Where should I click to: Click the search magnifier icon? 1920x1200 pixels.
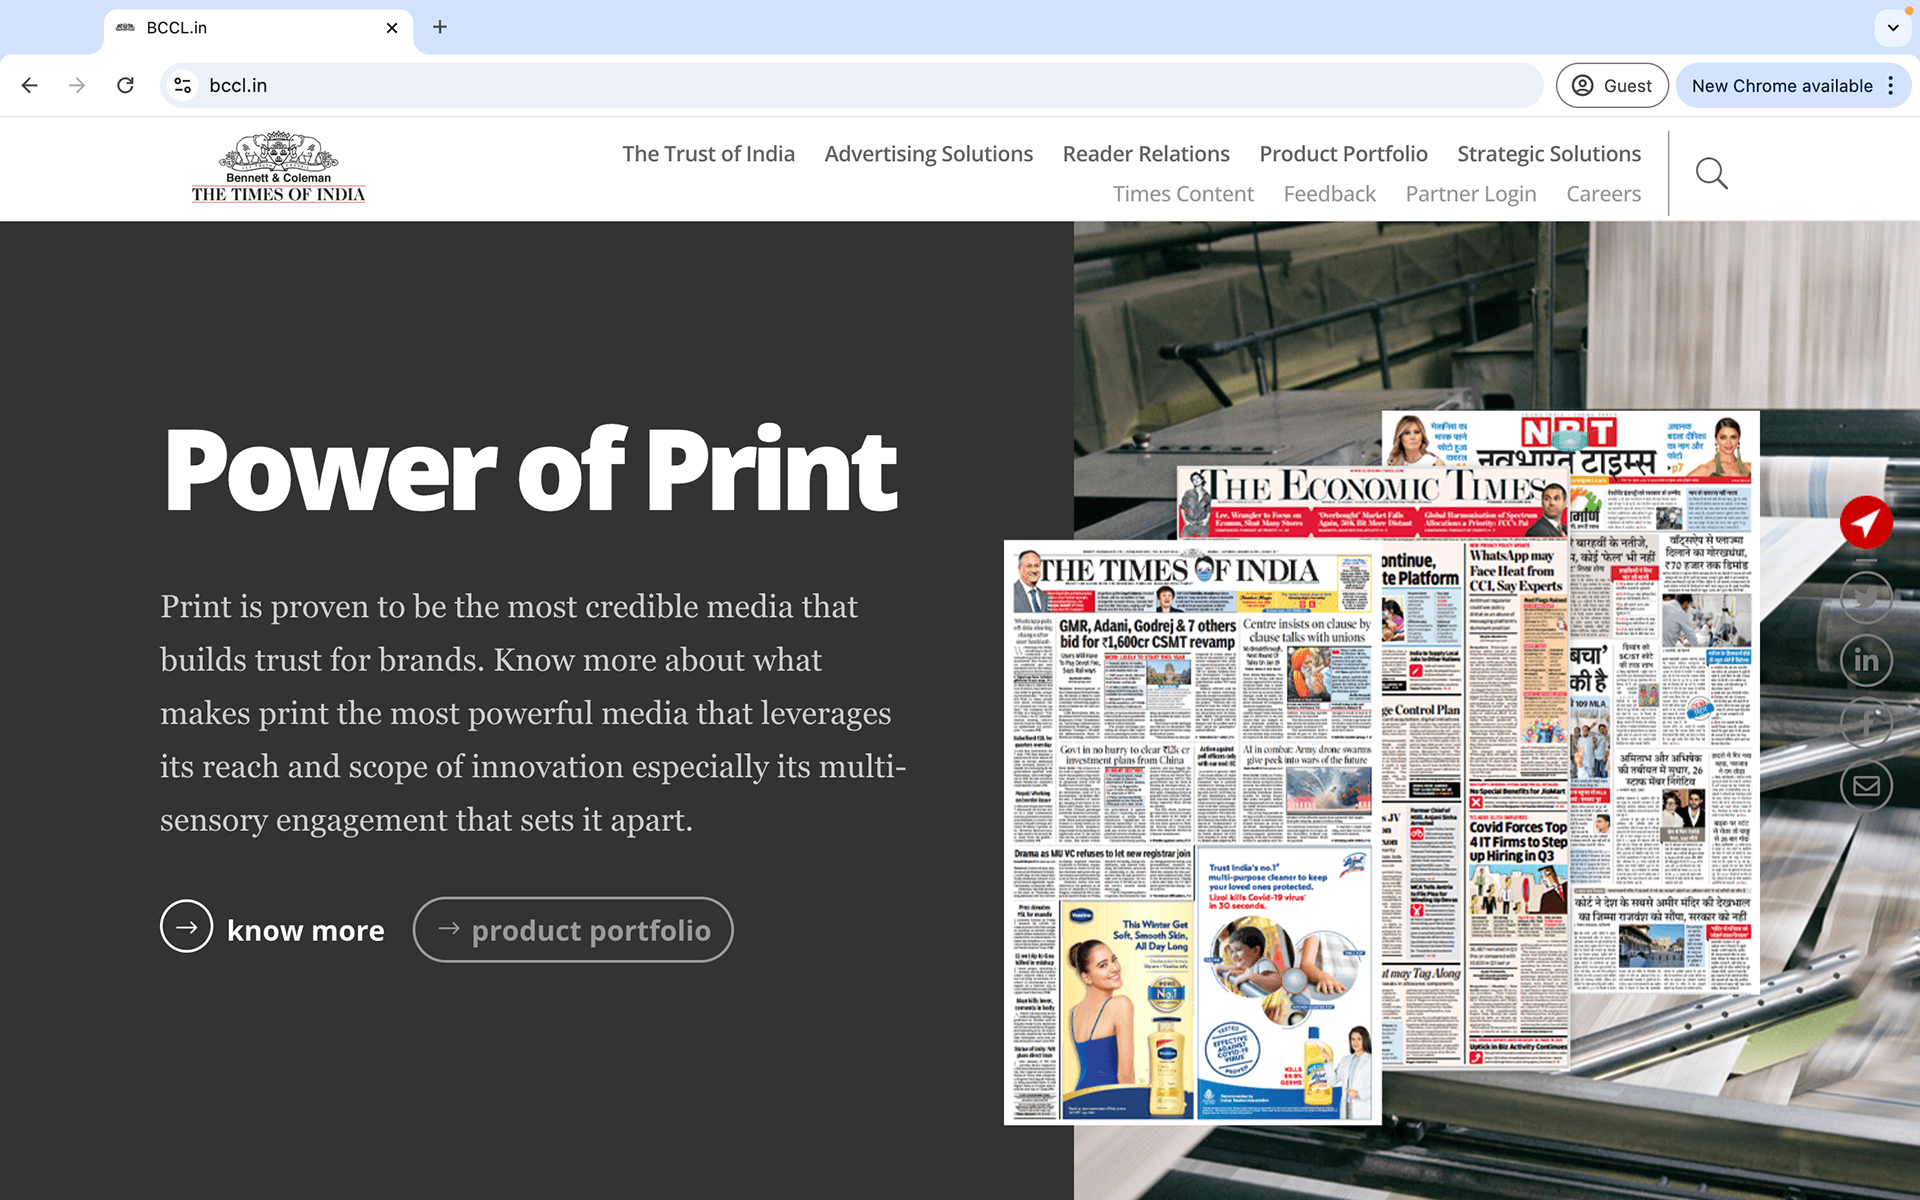[x=1711, y=174]
